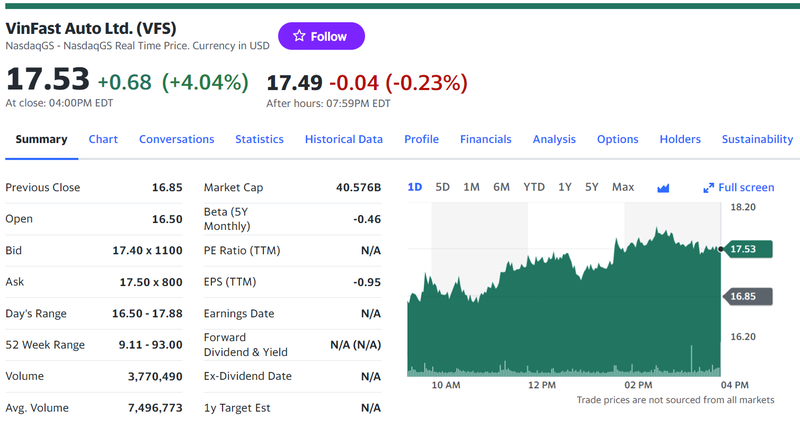Click the 16.85 previous close chart marker
This screenshot has height=436, width=800.
click(x=748, y=296)
